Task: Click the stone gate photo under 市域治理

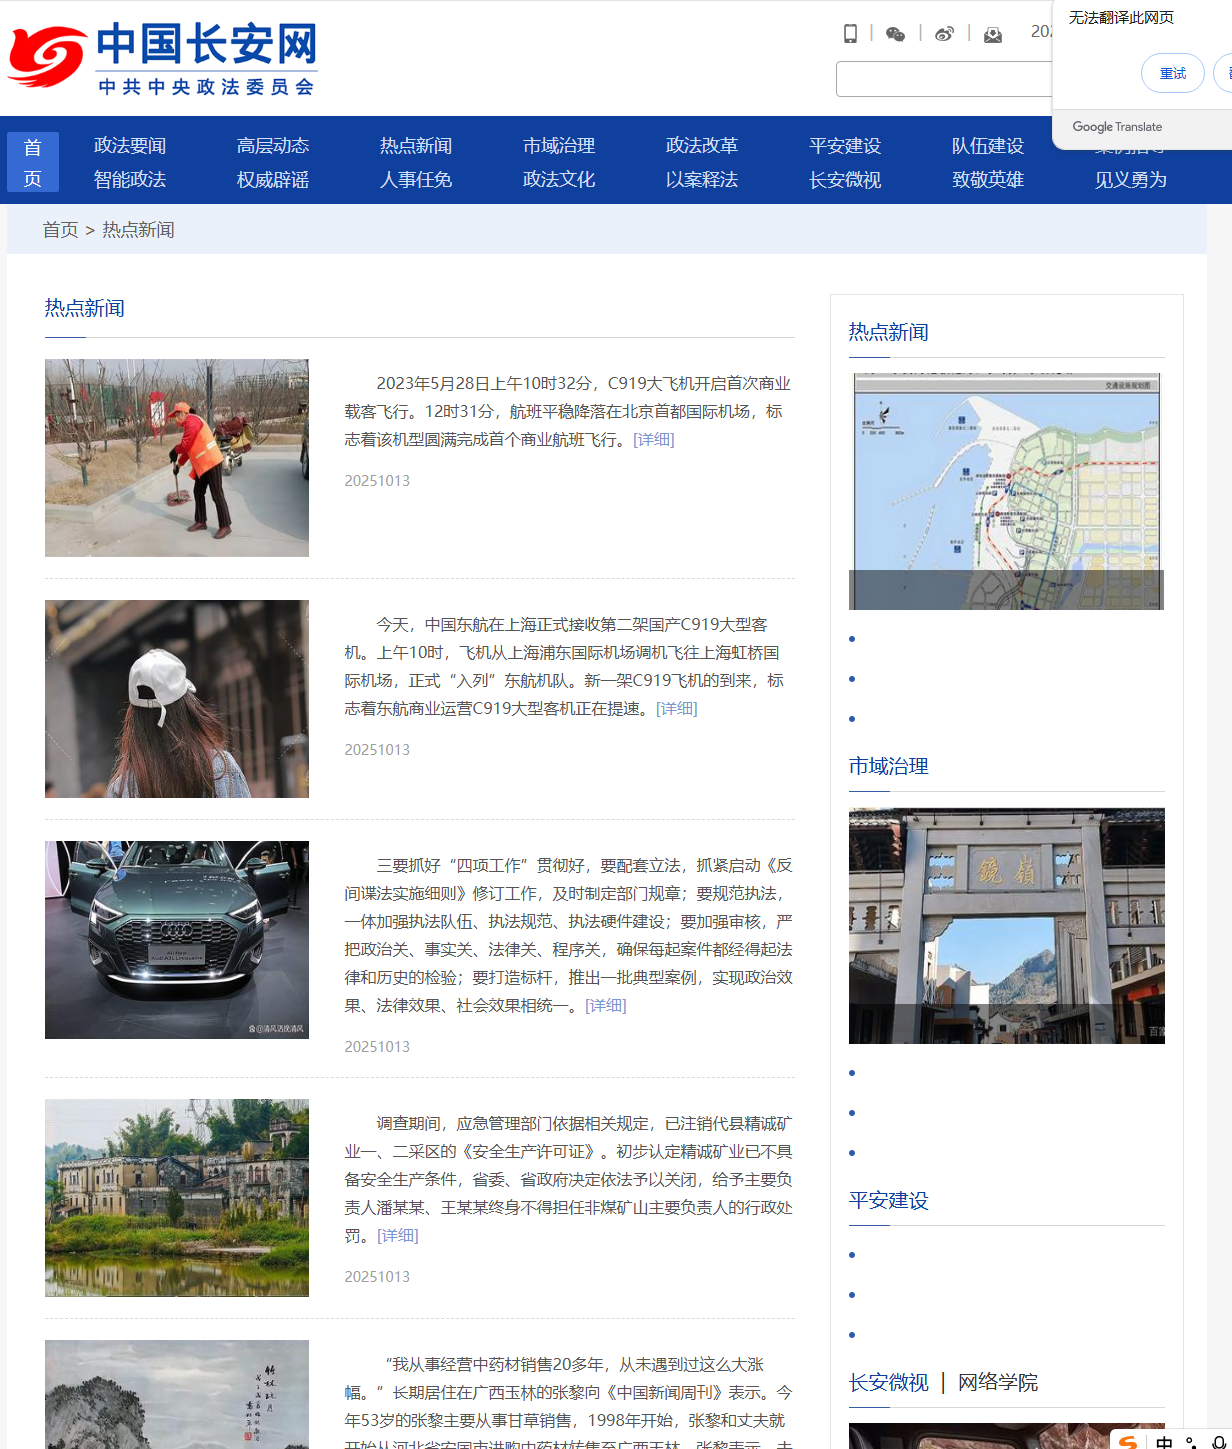Action: coord(1006,925)
